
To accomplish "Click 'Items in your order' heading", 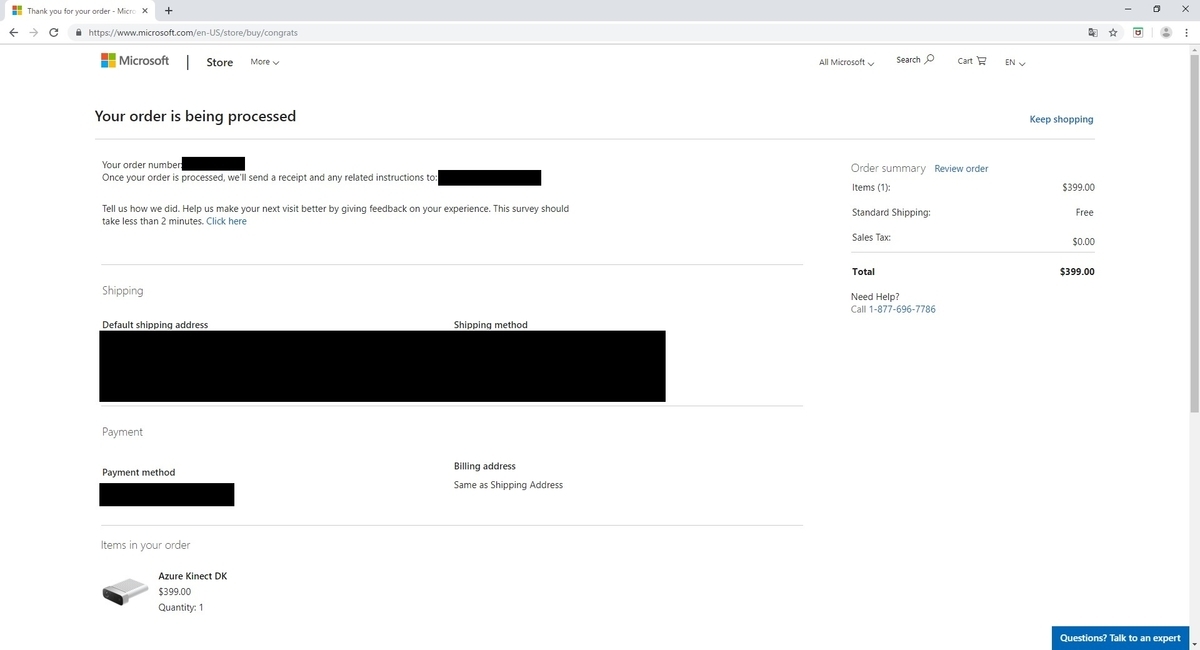I will click(146, 545).
